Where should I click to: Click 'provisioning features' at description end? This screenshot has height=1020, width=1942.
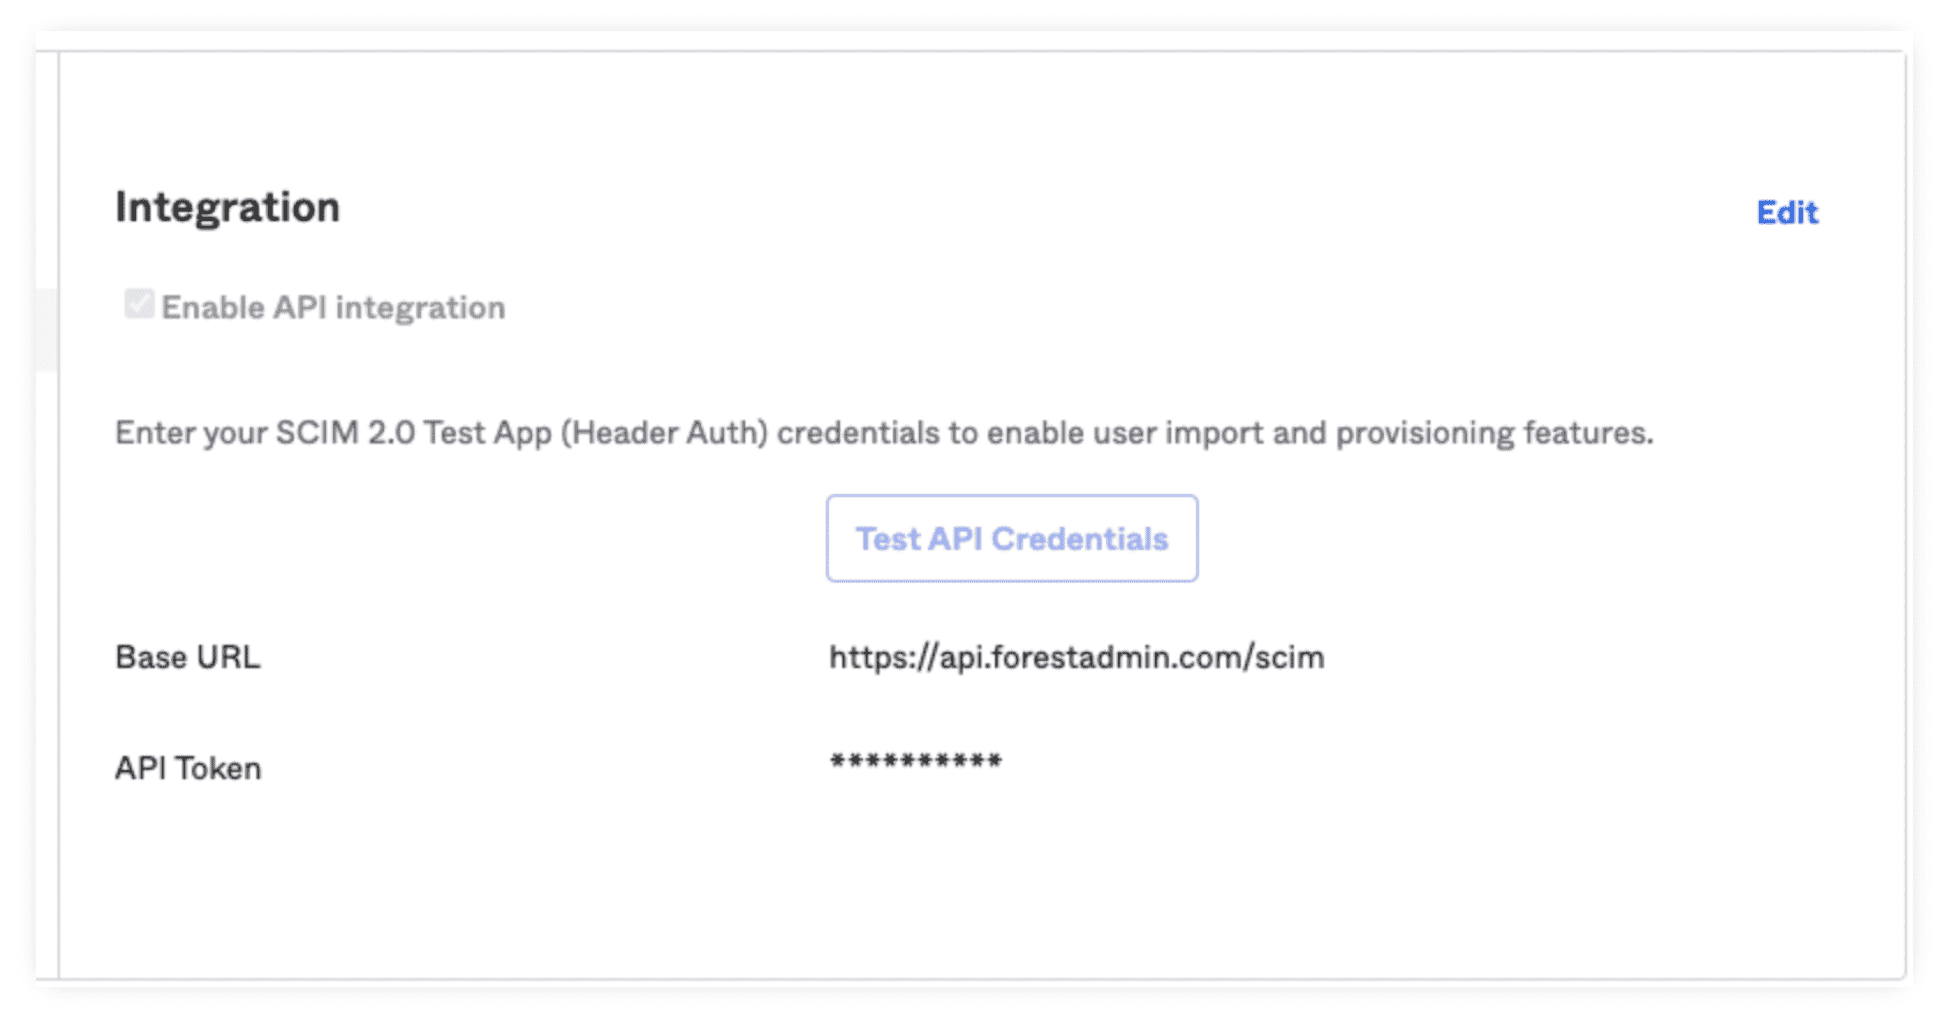click(x=1493, y=432)
